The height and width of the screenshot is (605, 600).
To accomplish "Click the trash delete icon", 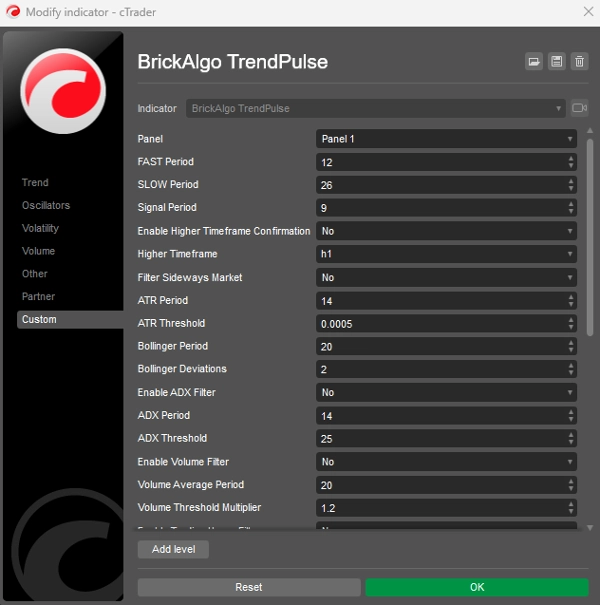I will coord(579,62).
